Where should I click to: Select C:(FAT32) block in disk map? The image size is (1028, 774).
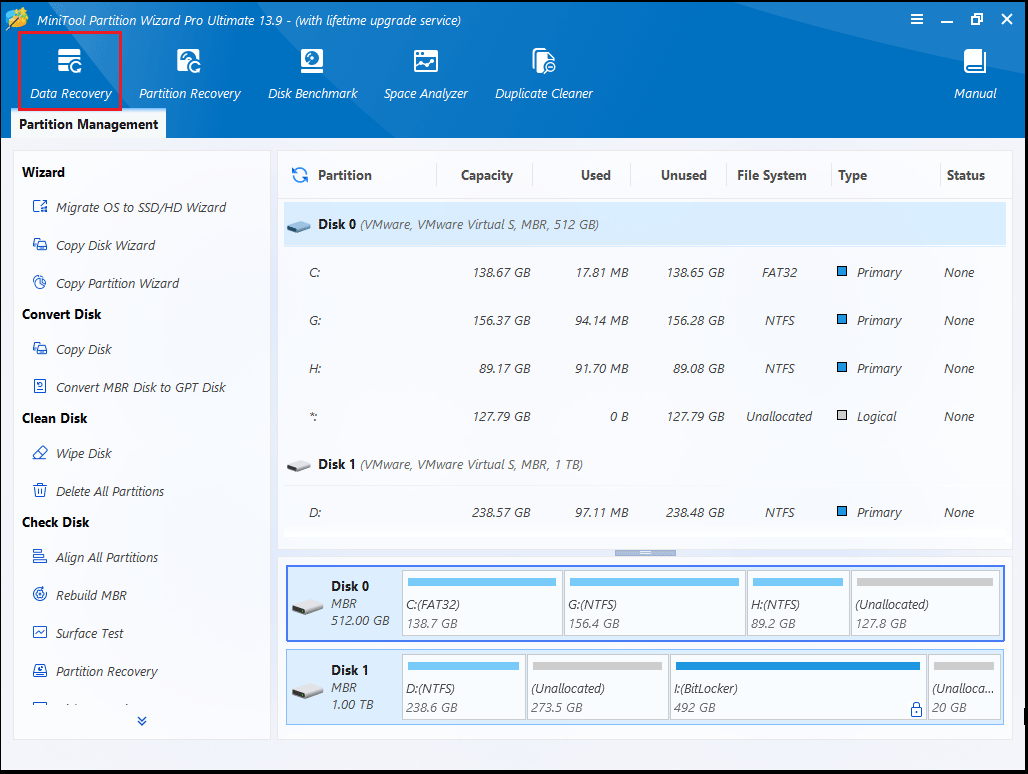click(482, 603)
